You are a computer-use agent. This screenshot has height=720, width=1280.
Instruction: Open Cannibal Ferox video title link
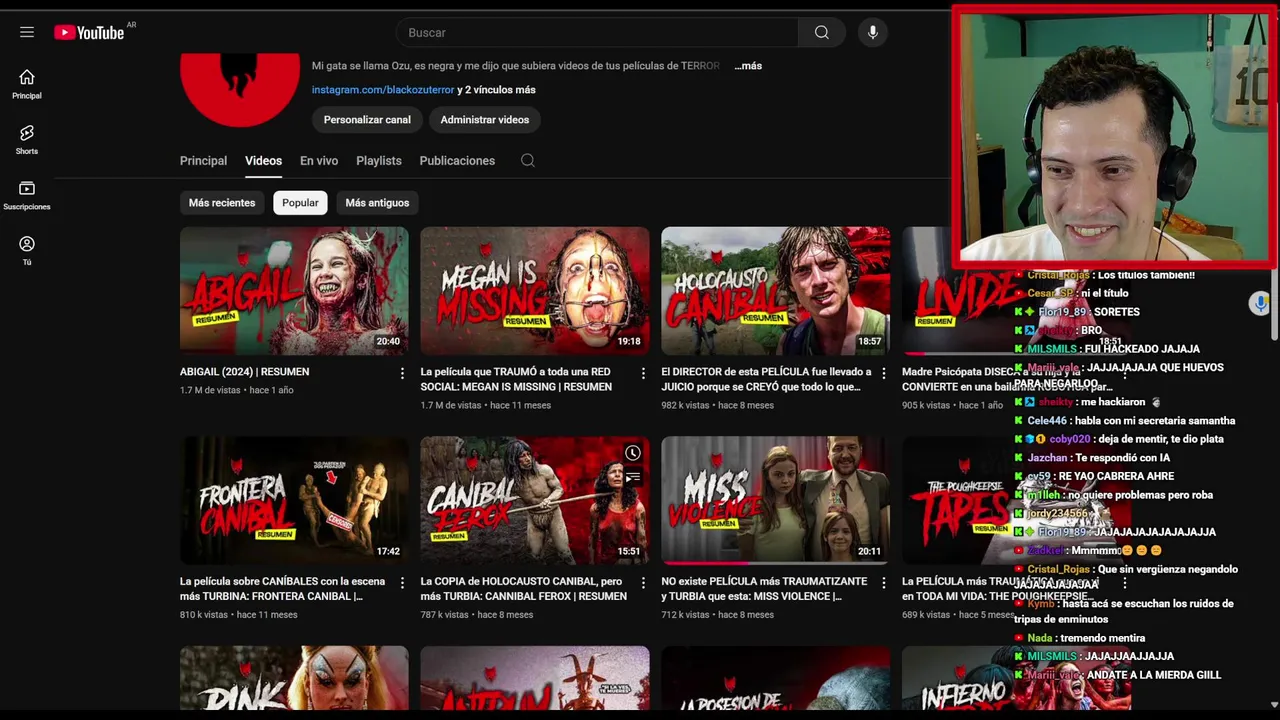pyautogui.click(x=523, y=588)
